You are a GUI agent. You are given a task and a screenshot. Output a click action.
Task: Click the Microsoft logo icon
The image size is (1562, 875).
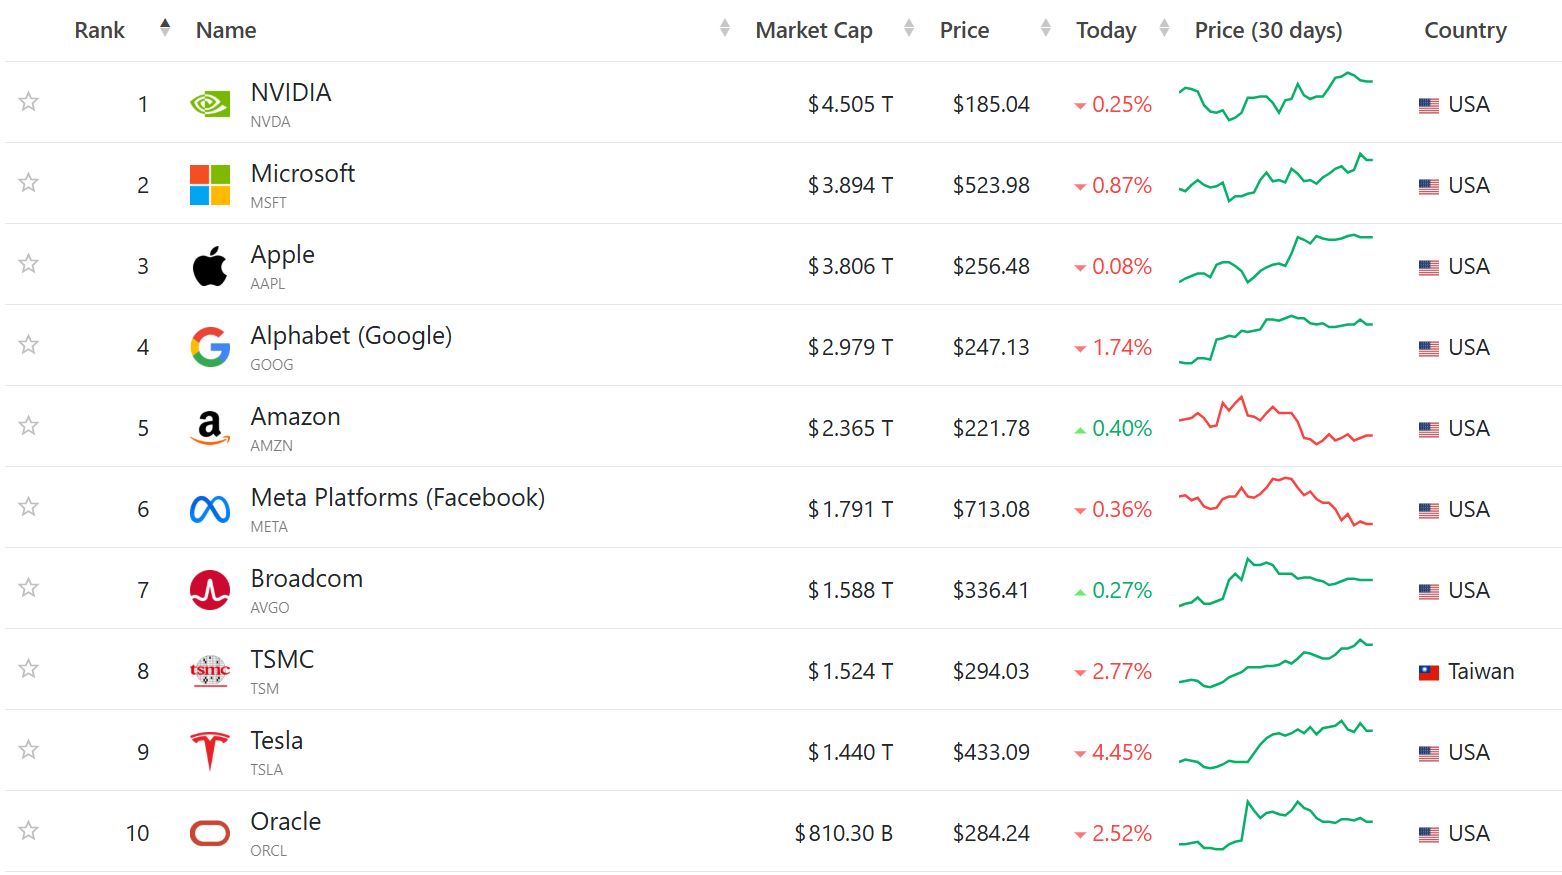210,185
